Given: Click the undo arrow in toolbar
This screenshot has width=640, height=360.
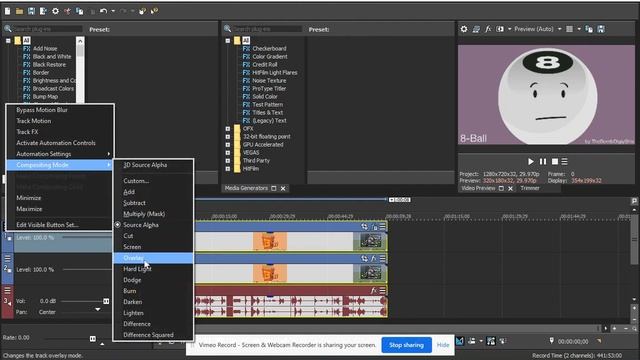Looking at the screenshot, I should 103,11.
